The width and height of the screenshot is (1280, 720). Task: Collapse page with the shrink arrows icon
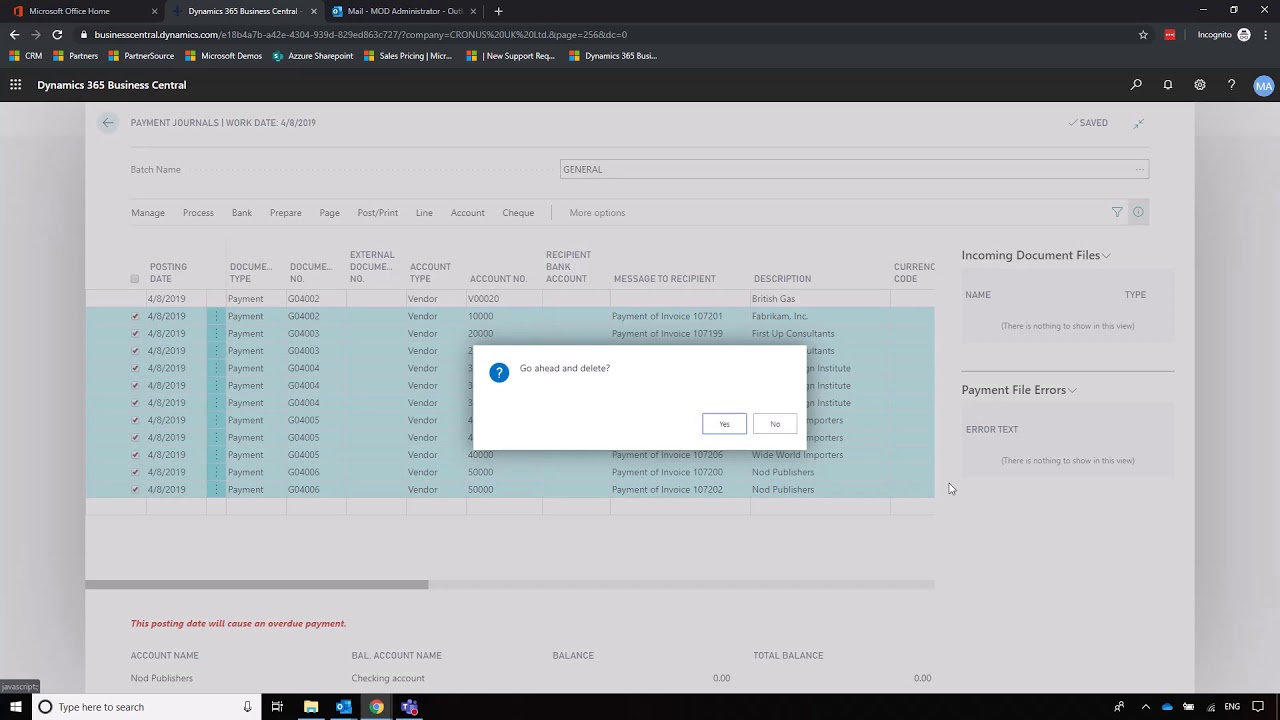1138,123
